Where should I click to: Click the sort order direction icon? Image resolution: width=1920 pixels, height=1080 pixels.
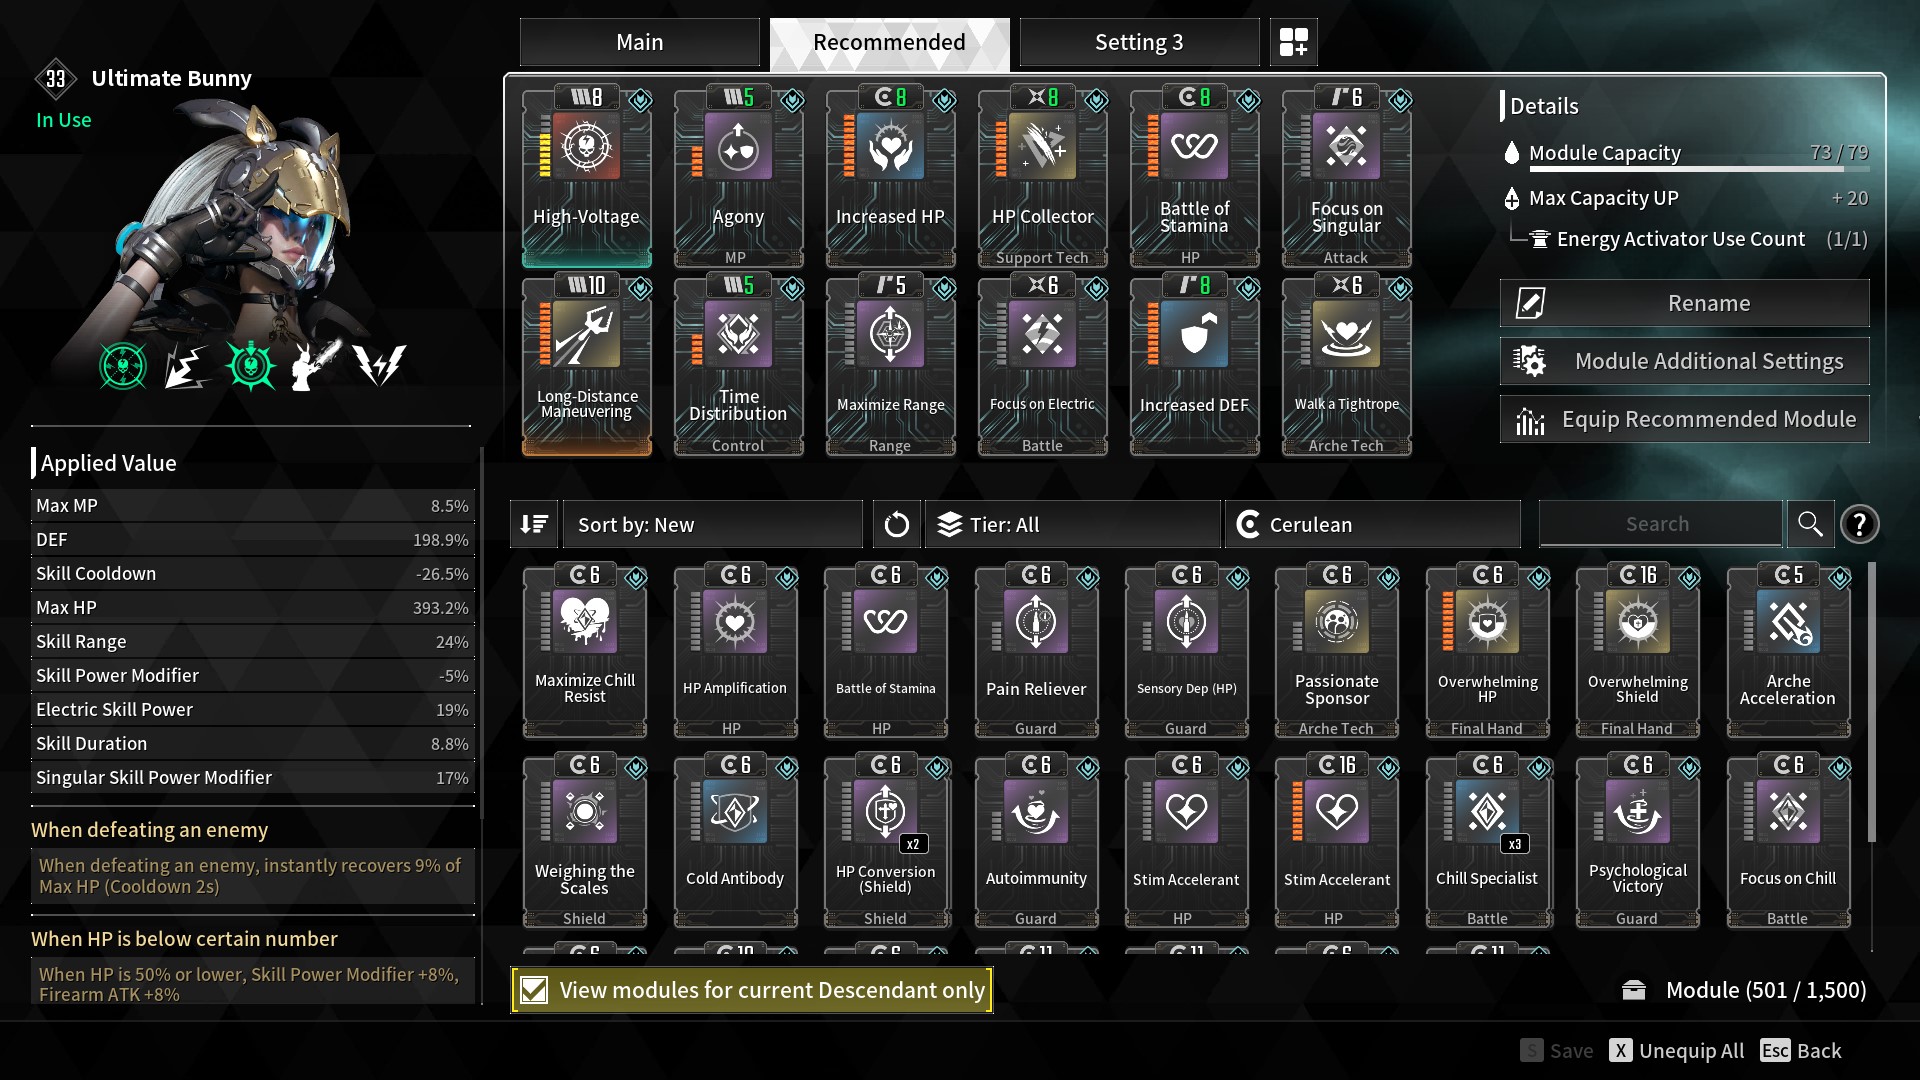[534, 524]
